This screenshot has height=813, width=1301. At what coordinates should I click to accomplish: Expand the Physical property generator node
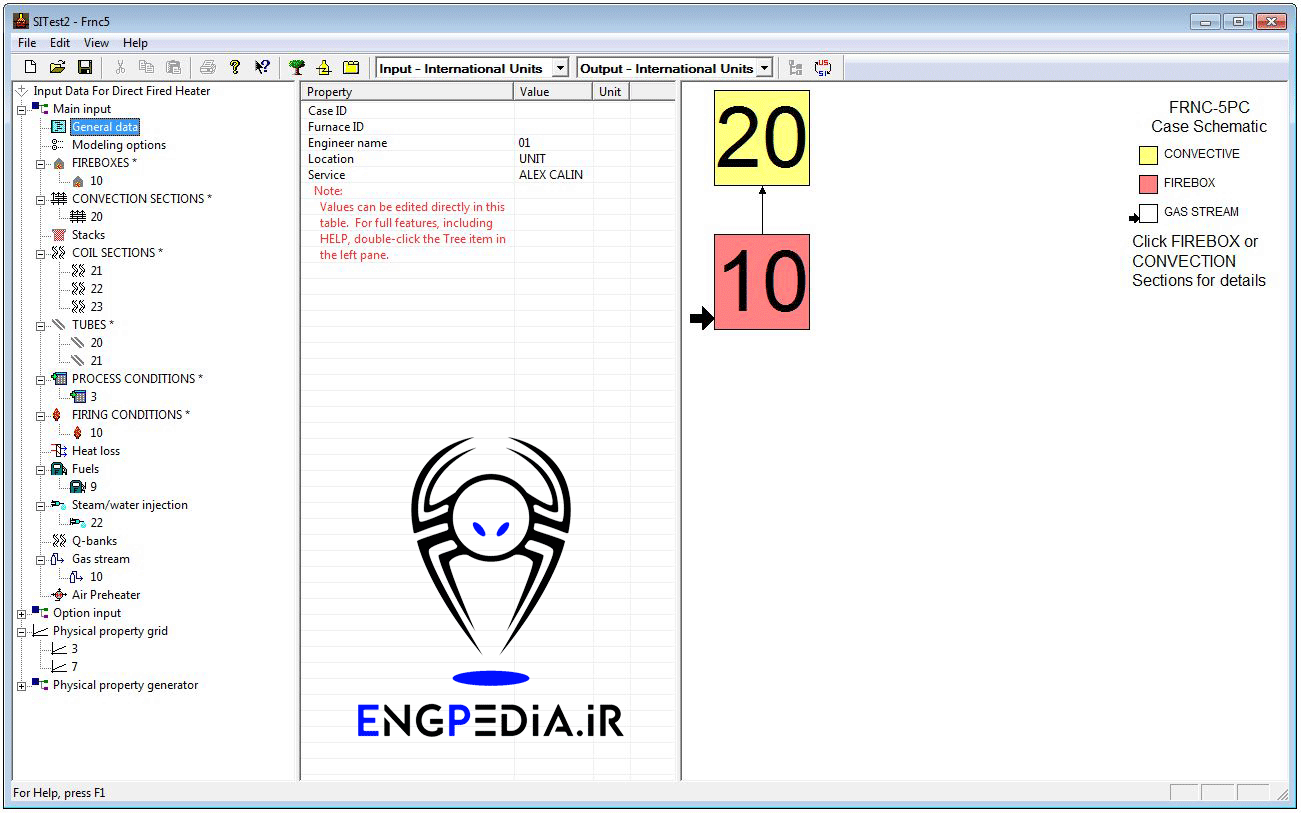(22, 685)
